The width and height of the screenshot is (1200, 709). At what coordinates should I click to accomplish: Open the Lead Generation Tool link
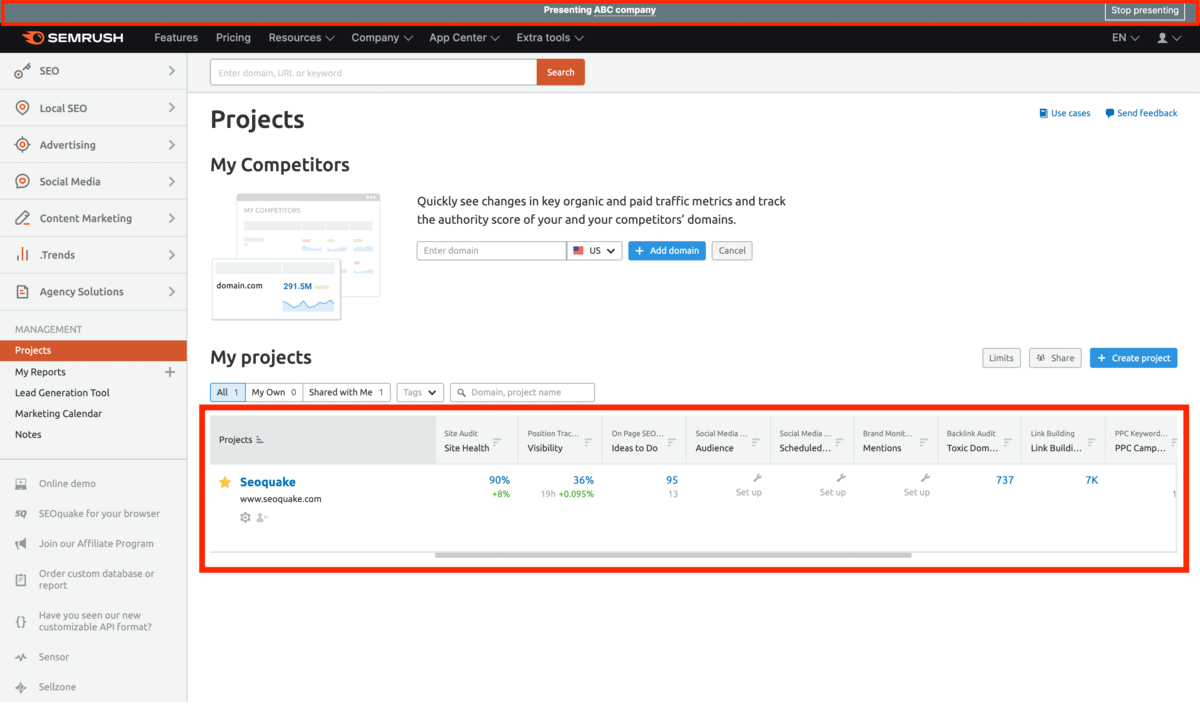[x=62, y=393]
